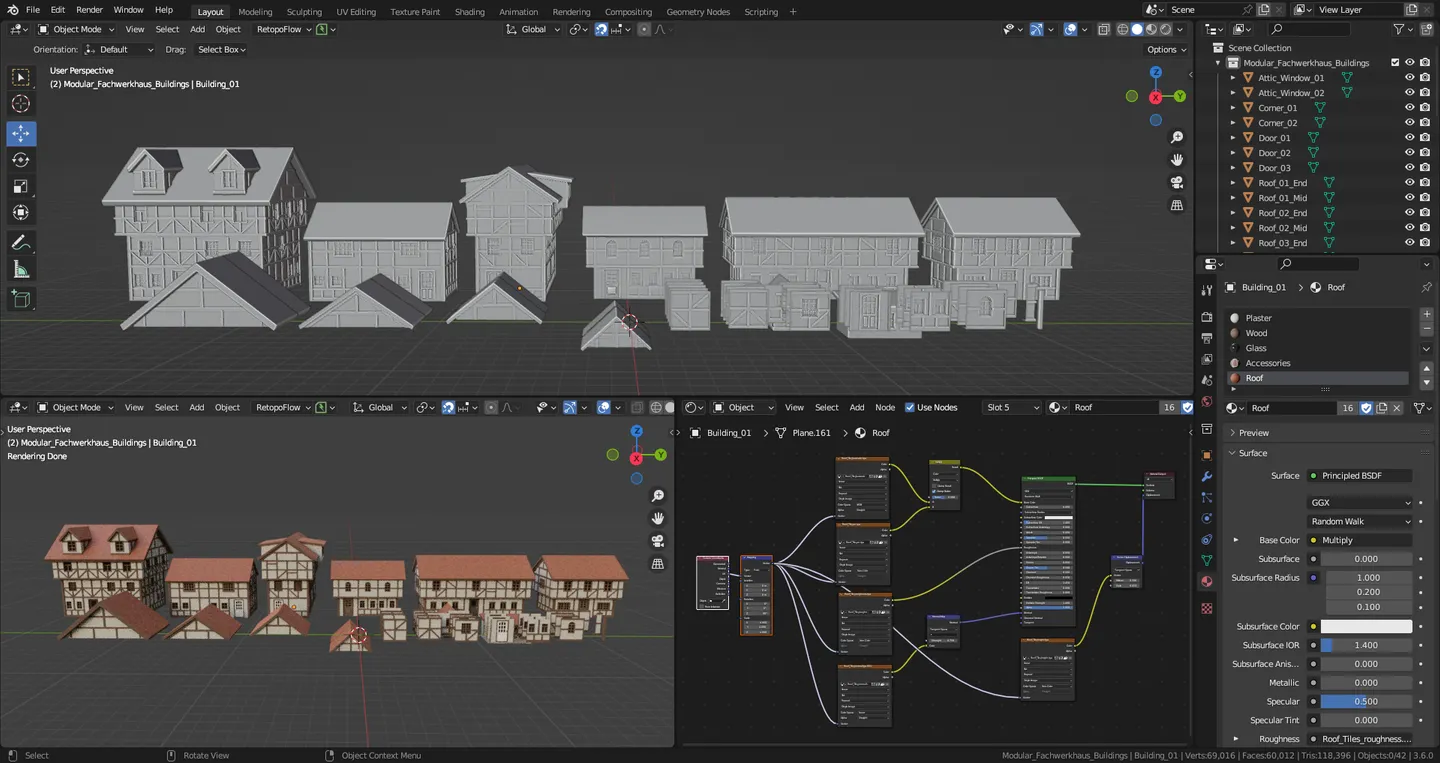Screen dimensions: 1440x763
Task: Disable Door_02 in renders via camera icon
Action: pos(1424,153)
